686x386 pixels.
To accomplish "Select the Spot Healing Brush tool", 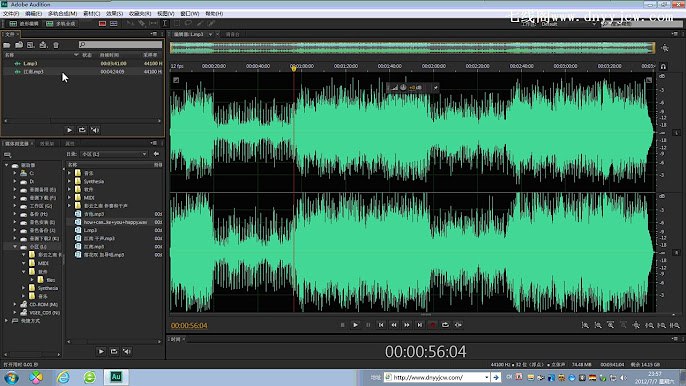I will click(x=211, y=23).
